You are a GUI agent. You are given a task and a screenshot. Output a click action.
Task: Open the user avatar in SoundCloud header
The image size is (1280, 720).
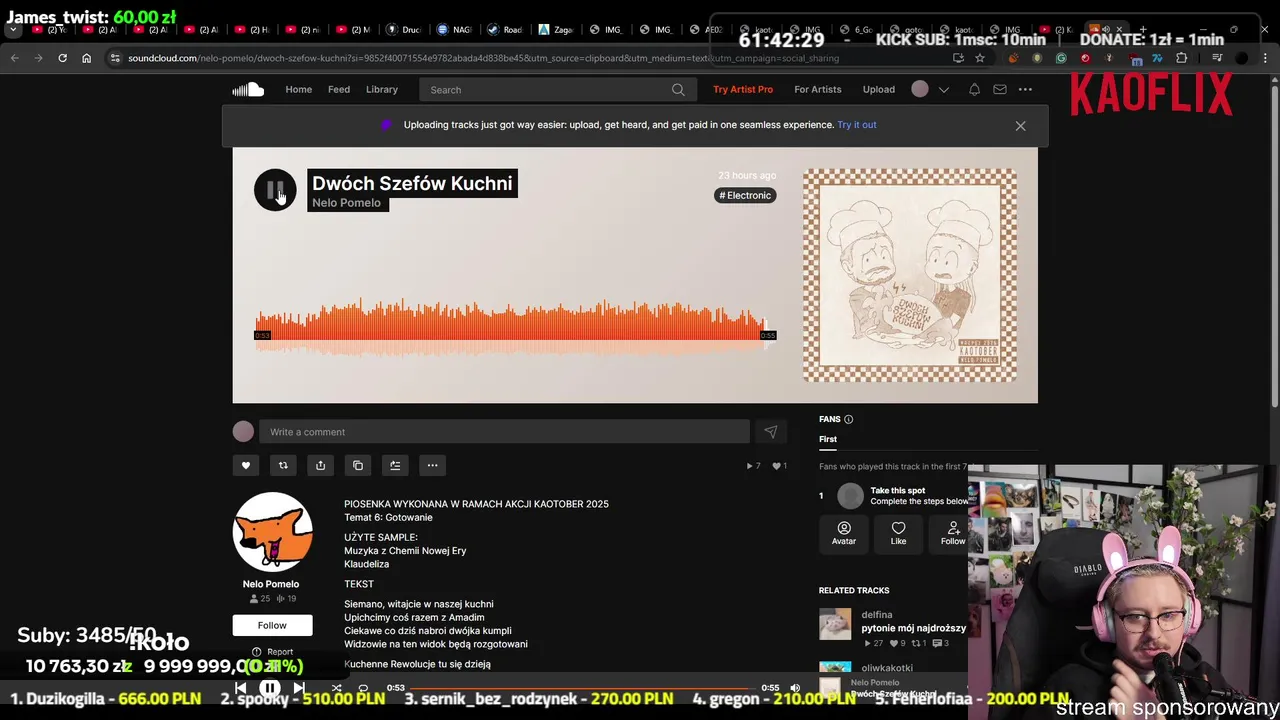[920, 90]
